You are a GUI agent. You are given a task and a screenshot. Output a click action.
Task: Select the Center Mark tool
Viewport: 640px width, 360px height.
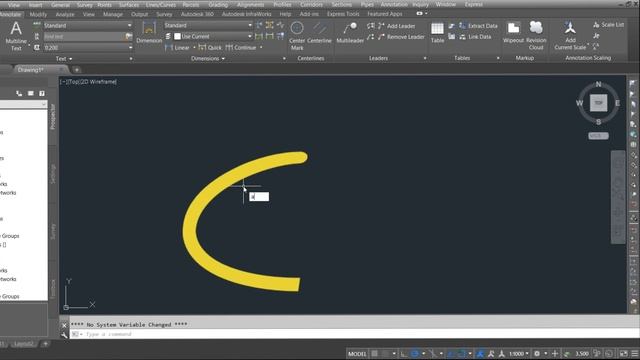(x=297, y=36)
